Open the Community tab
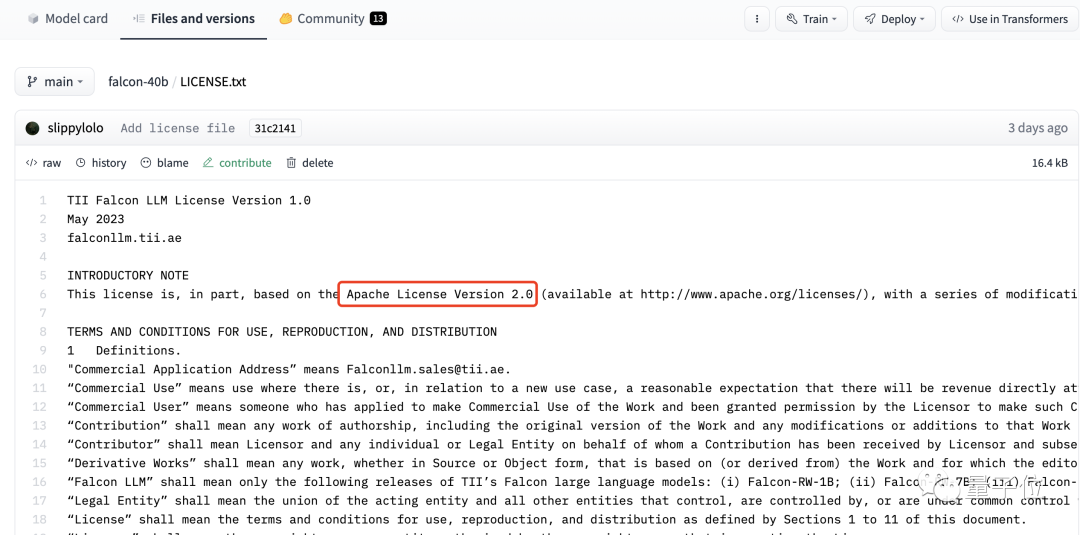This screenshot has width=1080, height=535. (x=333, y=19)
